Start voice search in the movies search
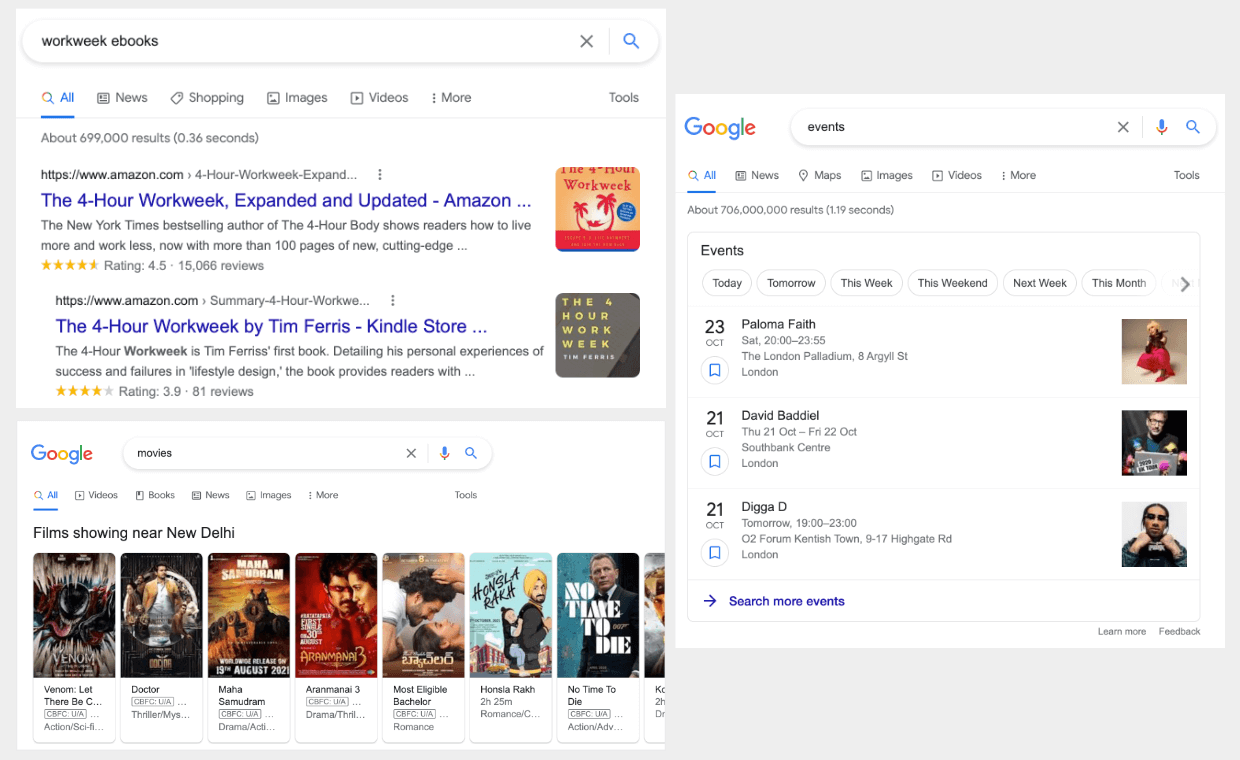Image resolution: width=1240 pixels, height=760 pixels. click(445, 453)
